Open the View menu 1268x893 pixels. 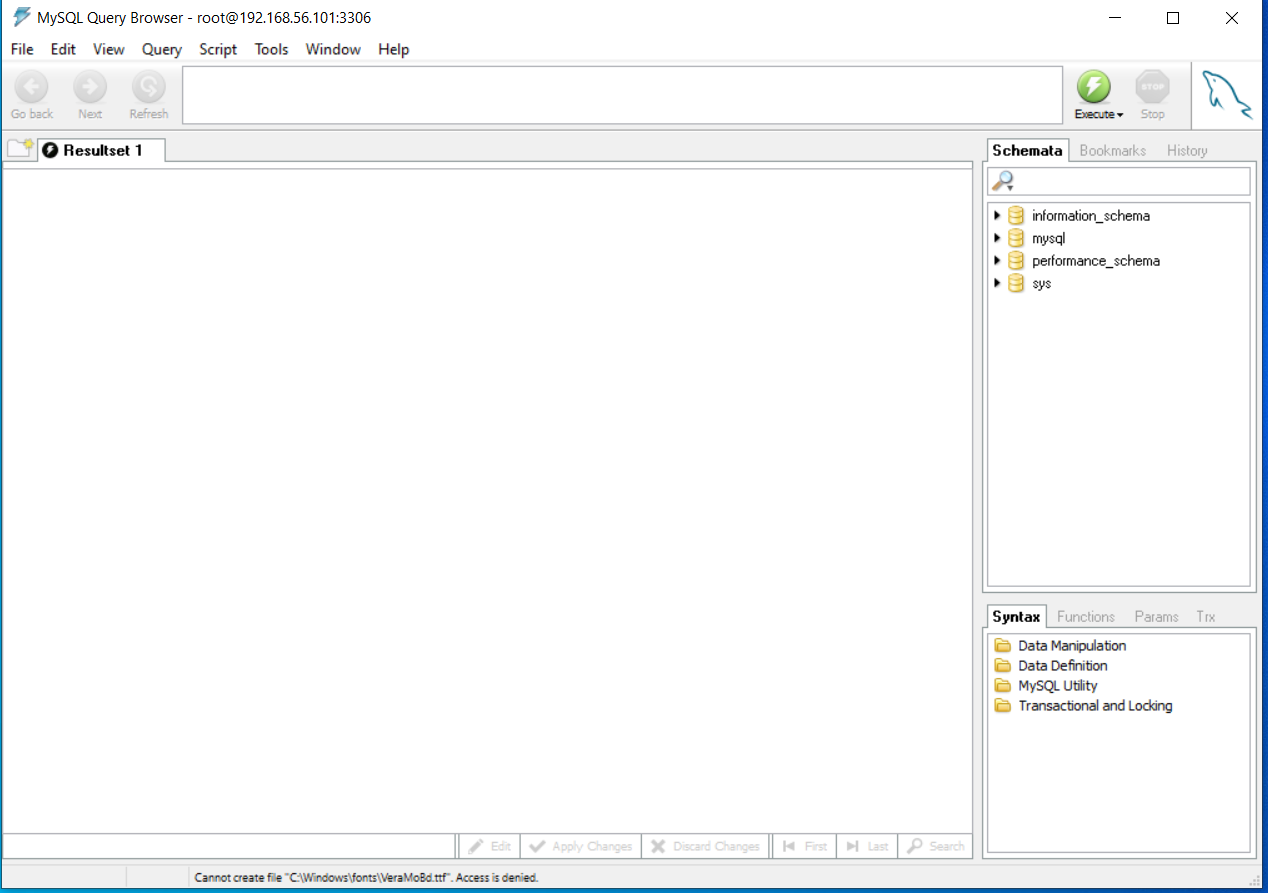109,49
